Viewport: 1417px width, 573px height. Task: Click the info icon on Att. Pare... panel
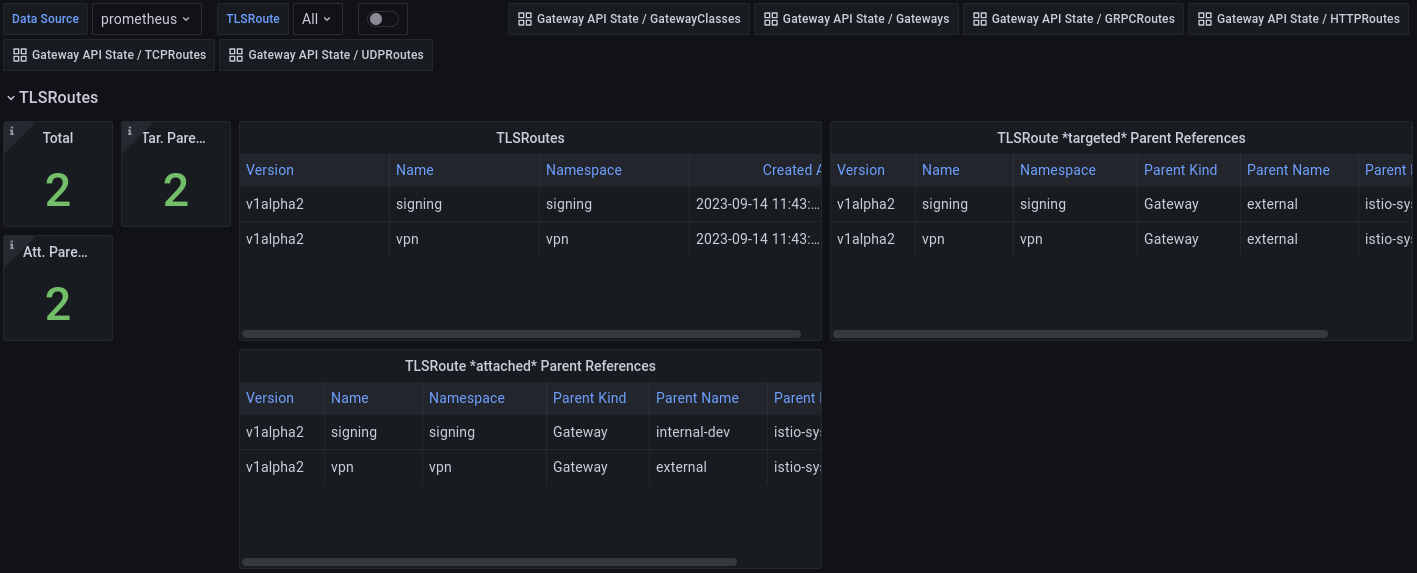11,243
